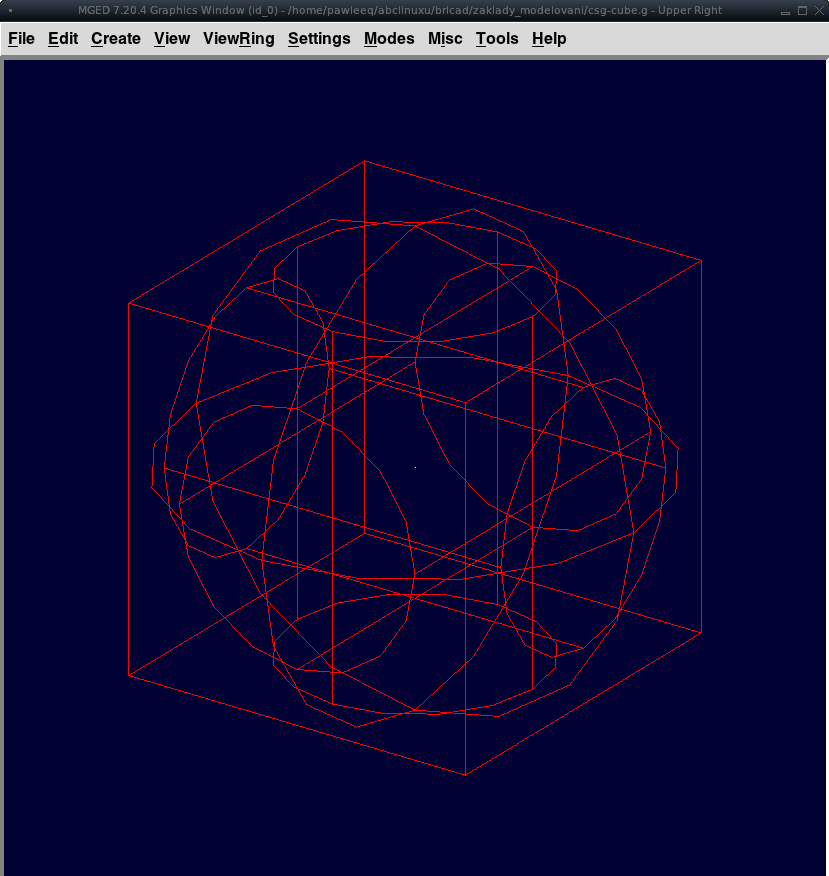
Task: Minimize the MGED Graphics Window
Action: (x=785, y=11)
